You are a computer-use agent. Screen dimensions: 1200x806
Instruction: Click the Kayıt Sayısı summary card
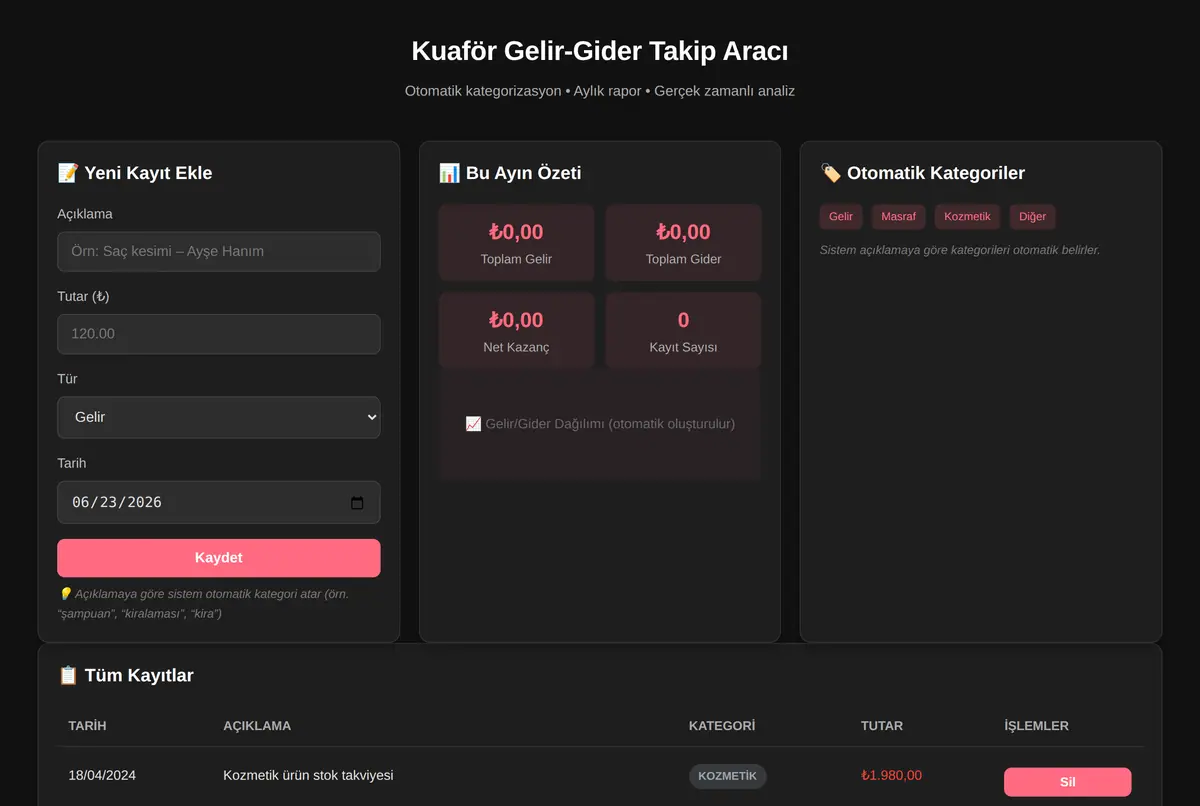683,331
